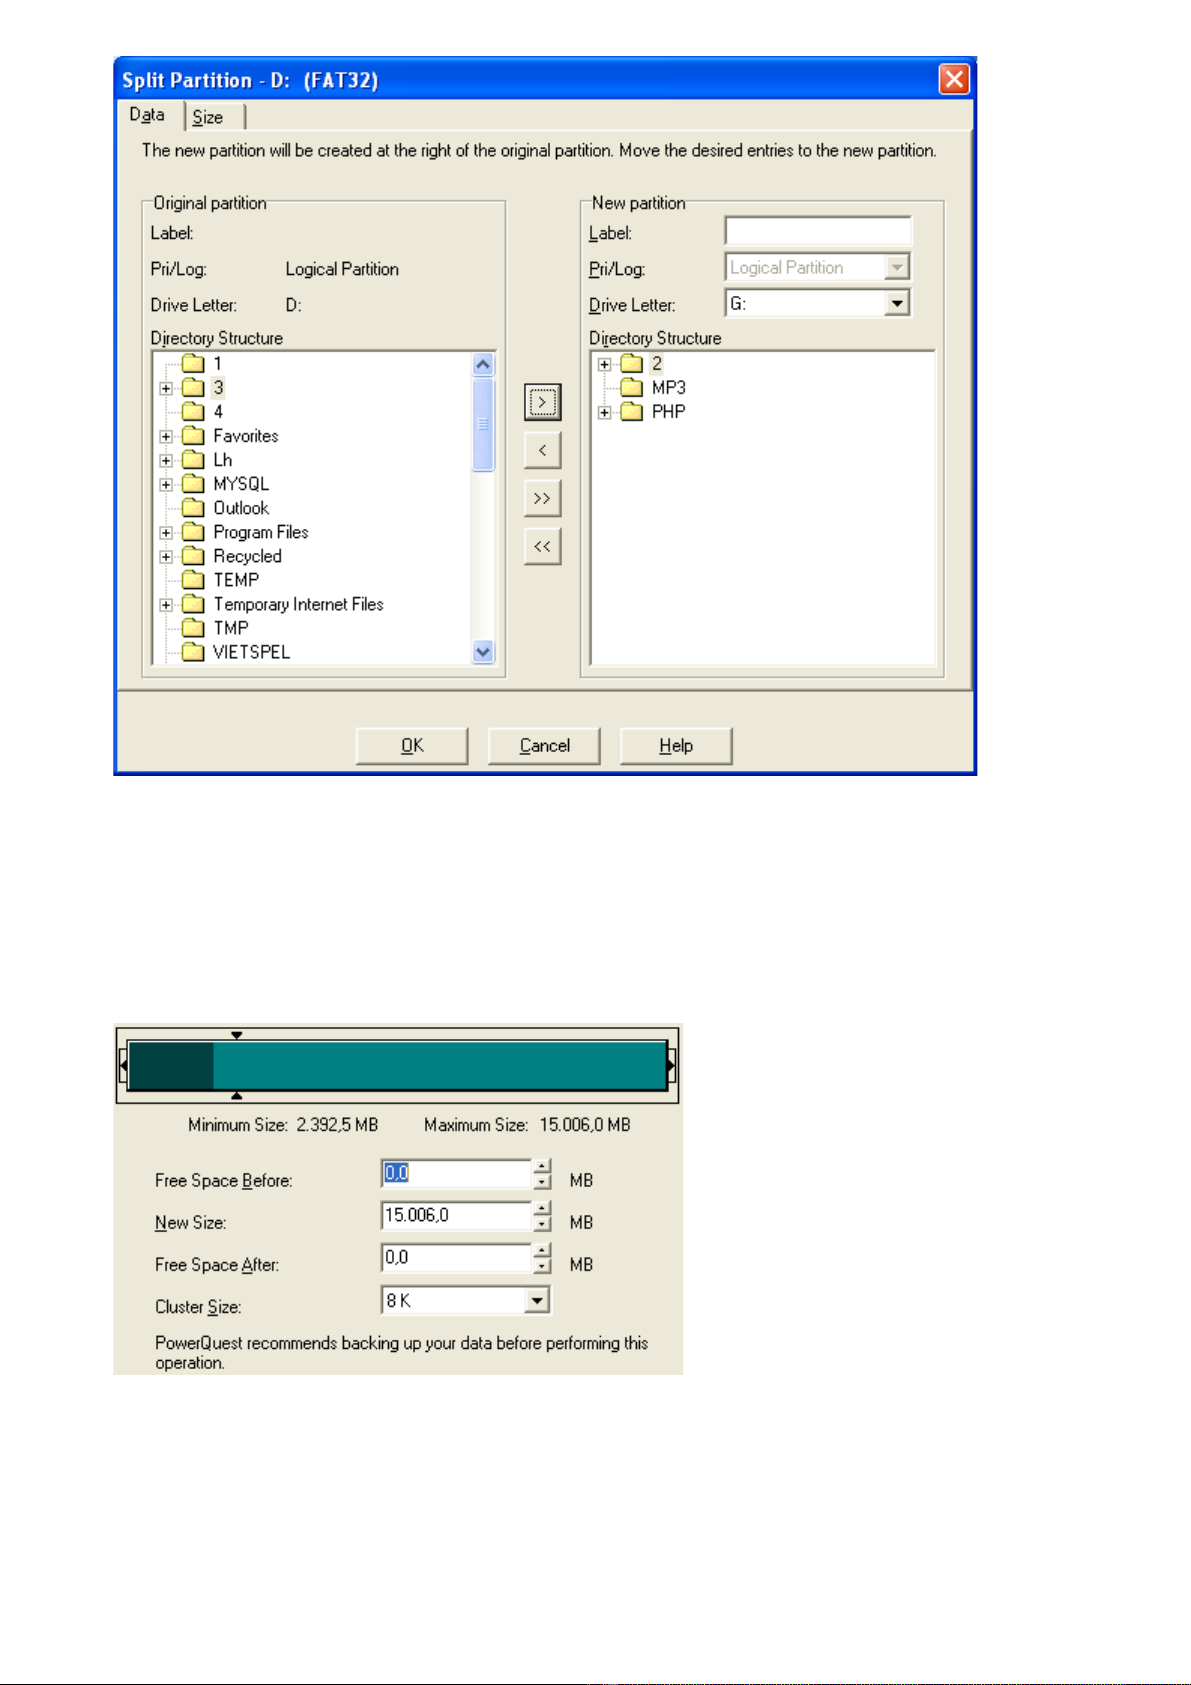The width and height of the screenshot is (1191, 1685).
Task: Select the Outlook folder
Action: click(x=240, y=508)
